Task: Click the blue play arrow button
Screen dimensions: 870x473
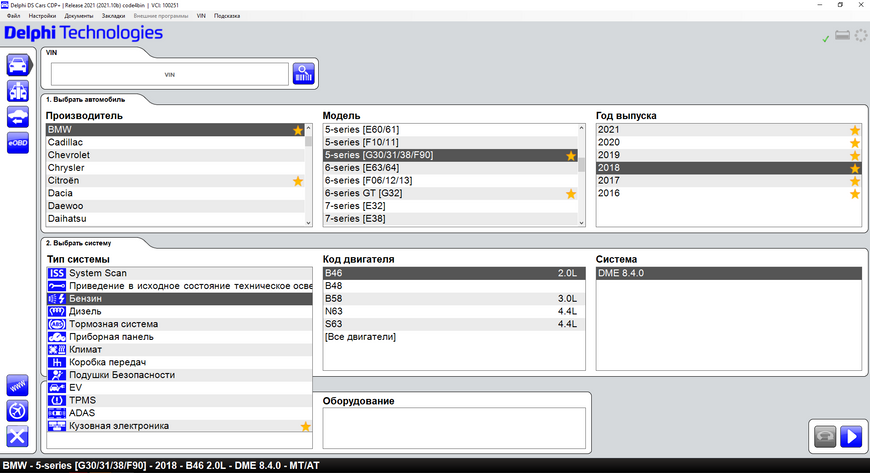Action: click(851, 436)
